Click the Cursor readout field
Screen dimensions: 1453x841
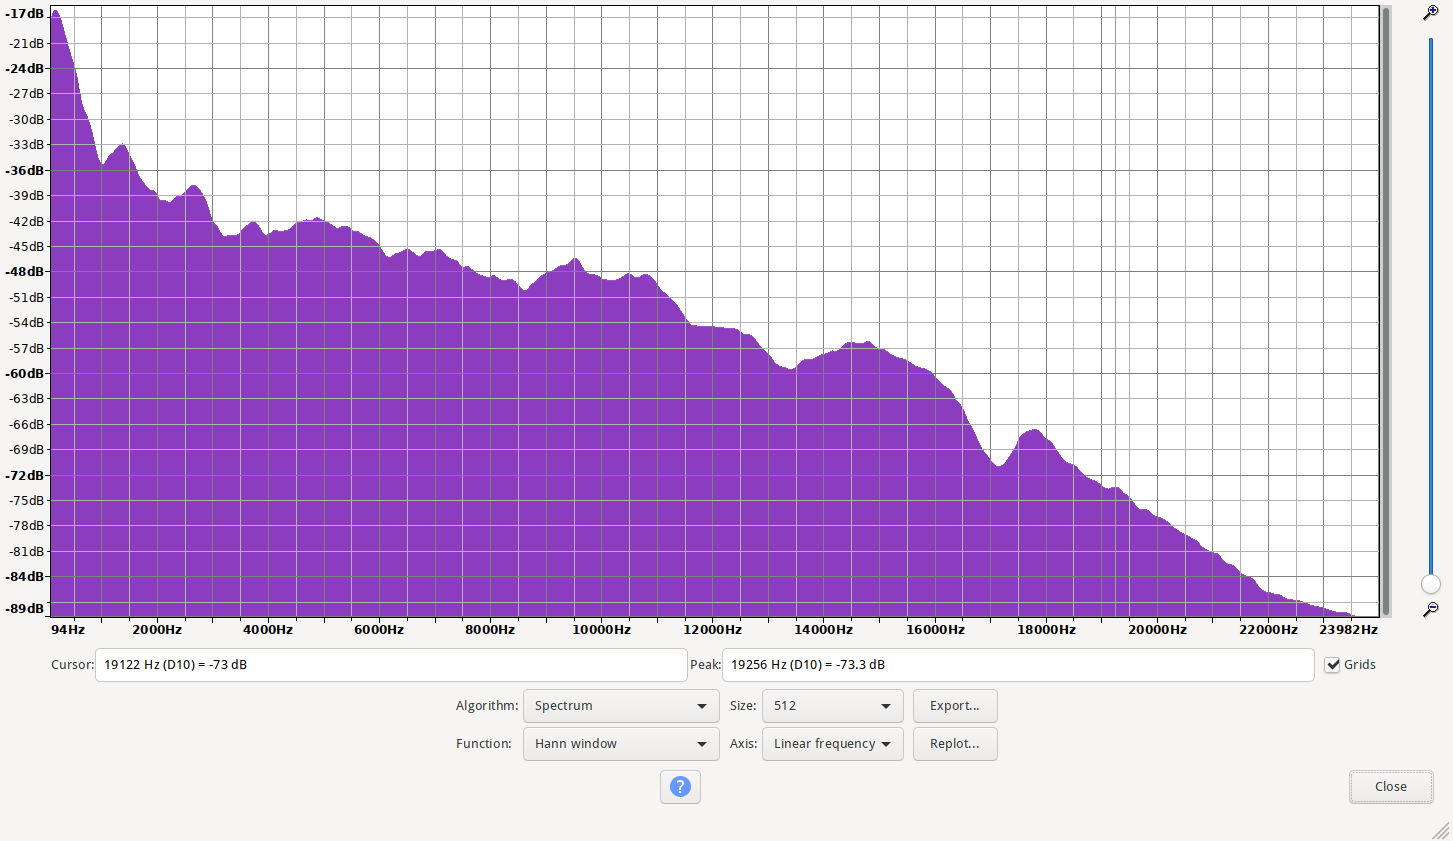coord(391,665)
